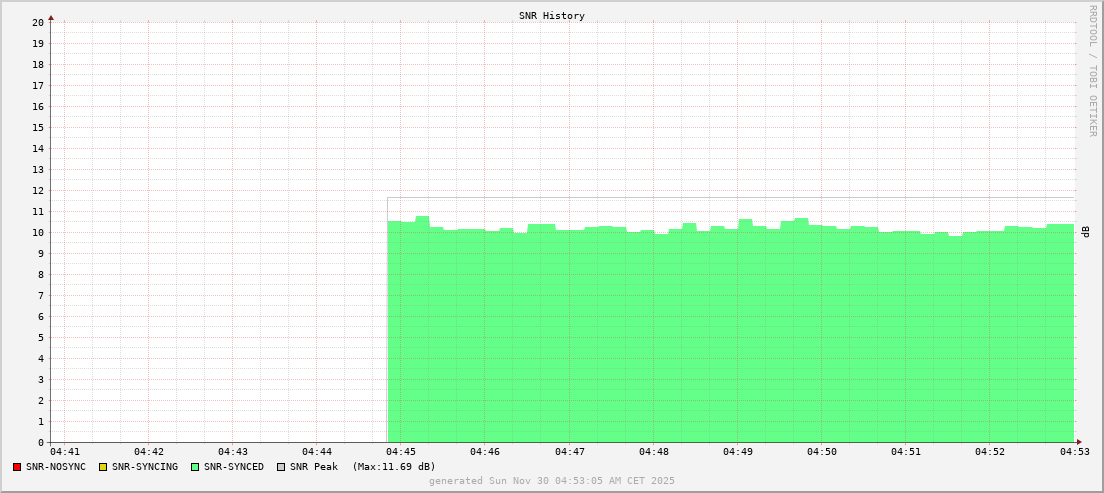Click the red arrow at x-axis end
Screen dimensions: 1104x493
(1078, 442)
